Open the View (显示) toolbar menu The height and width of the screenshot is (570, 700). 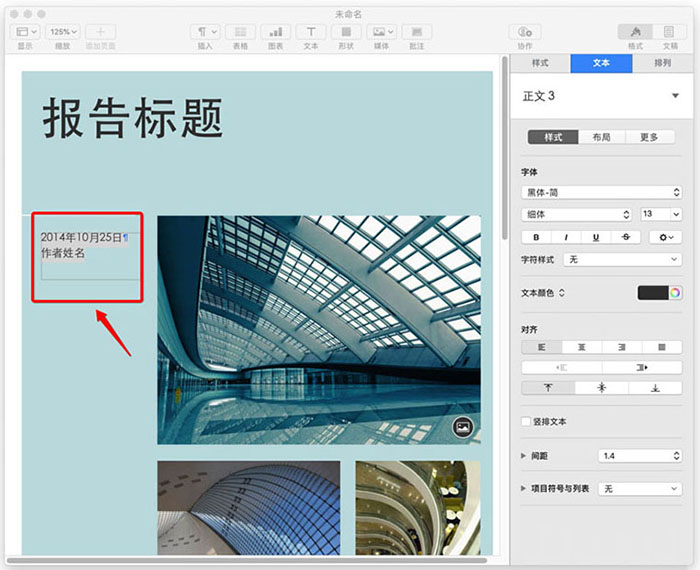coord(25,32)
